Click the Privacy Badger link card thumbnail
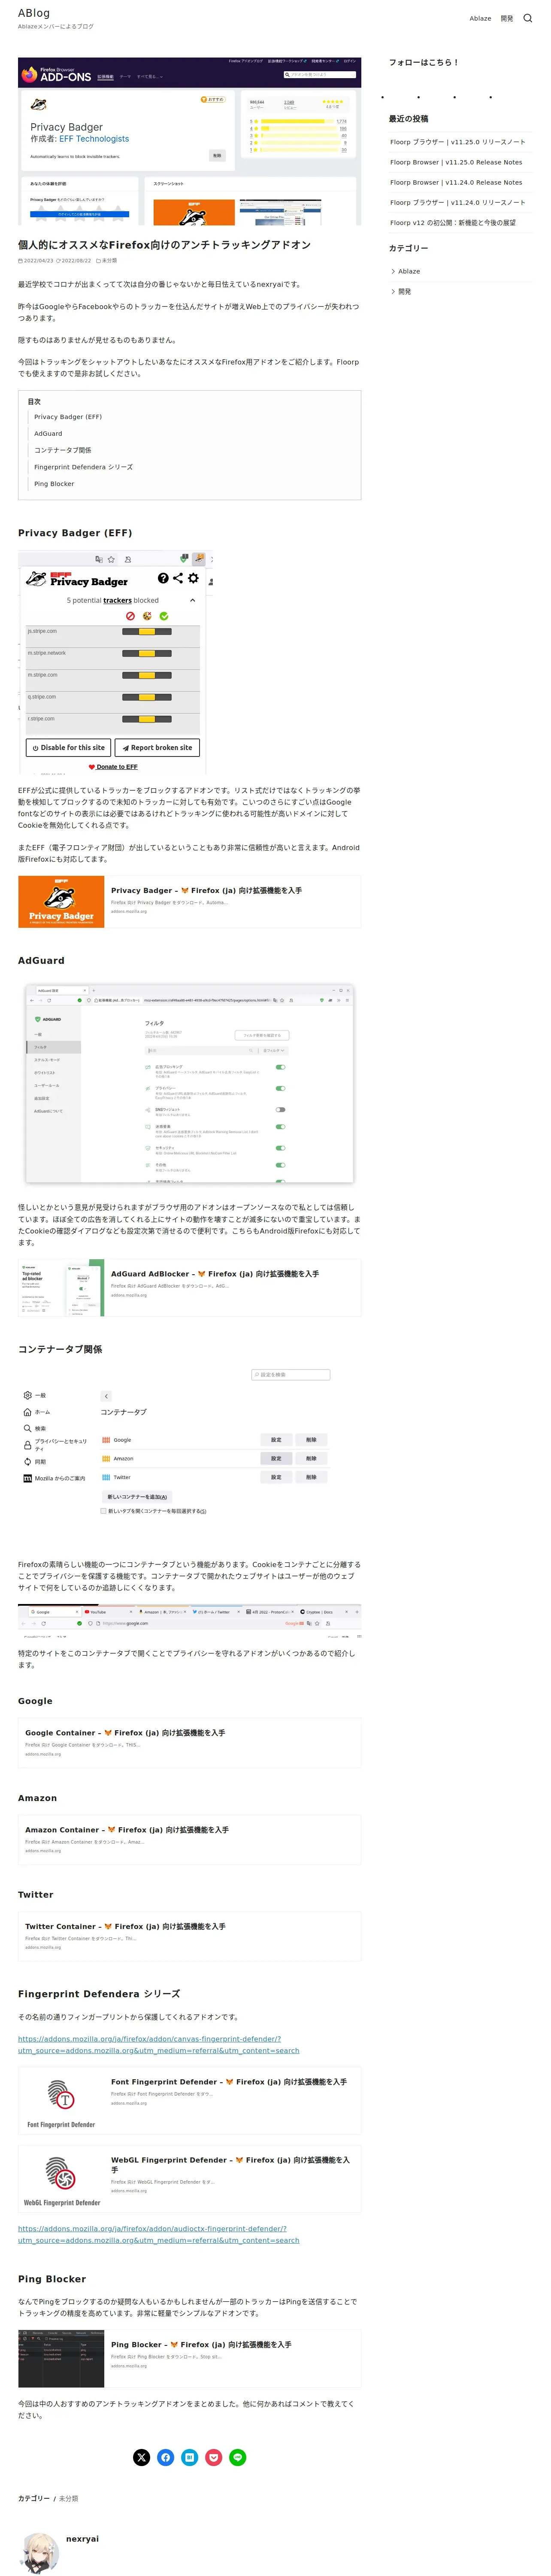This screenshot has width=551, height=2576. [61, 901]
